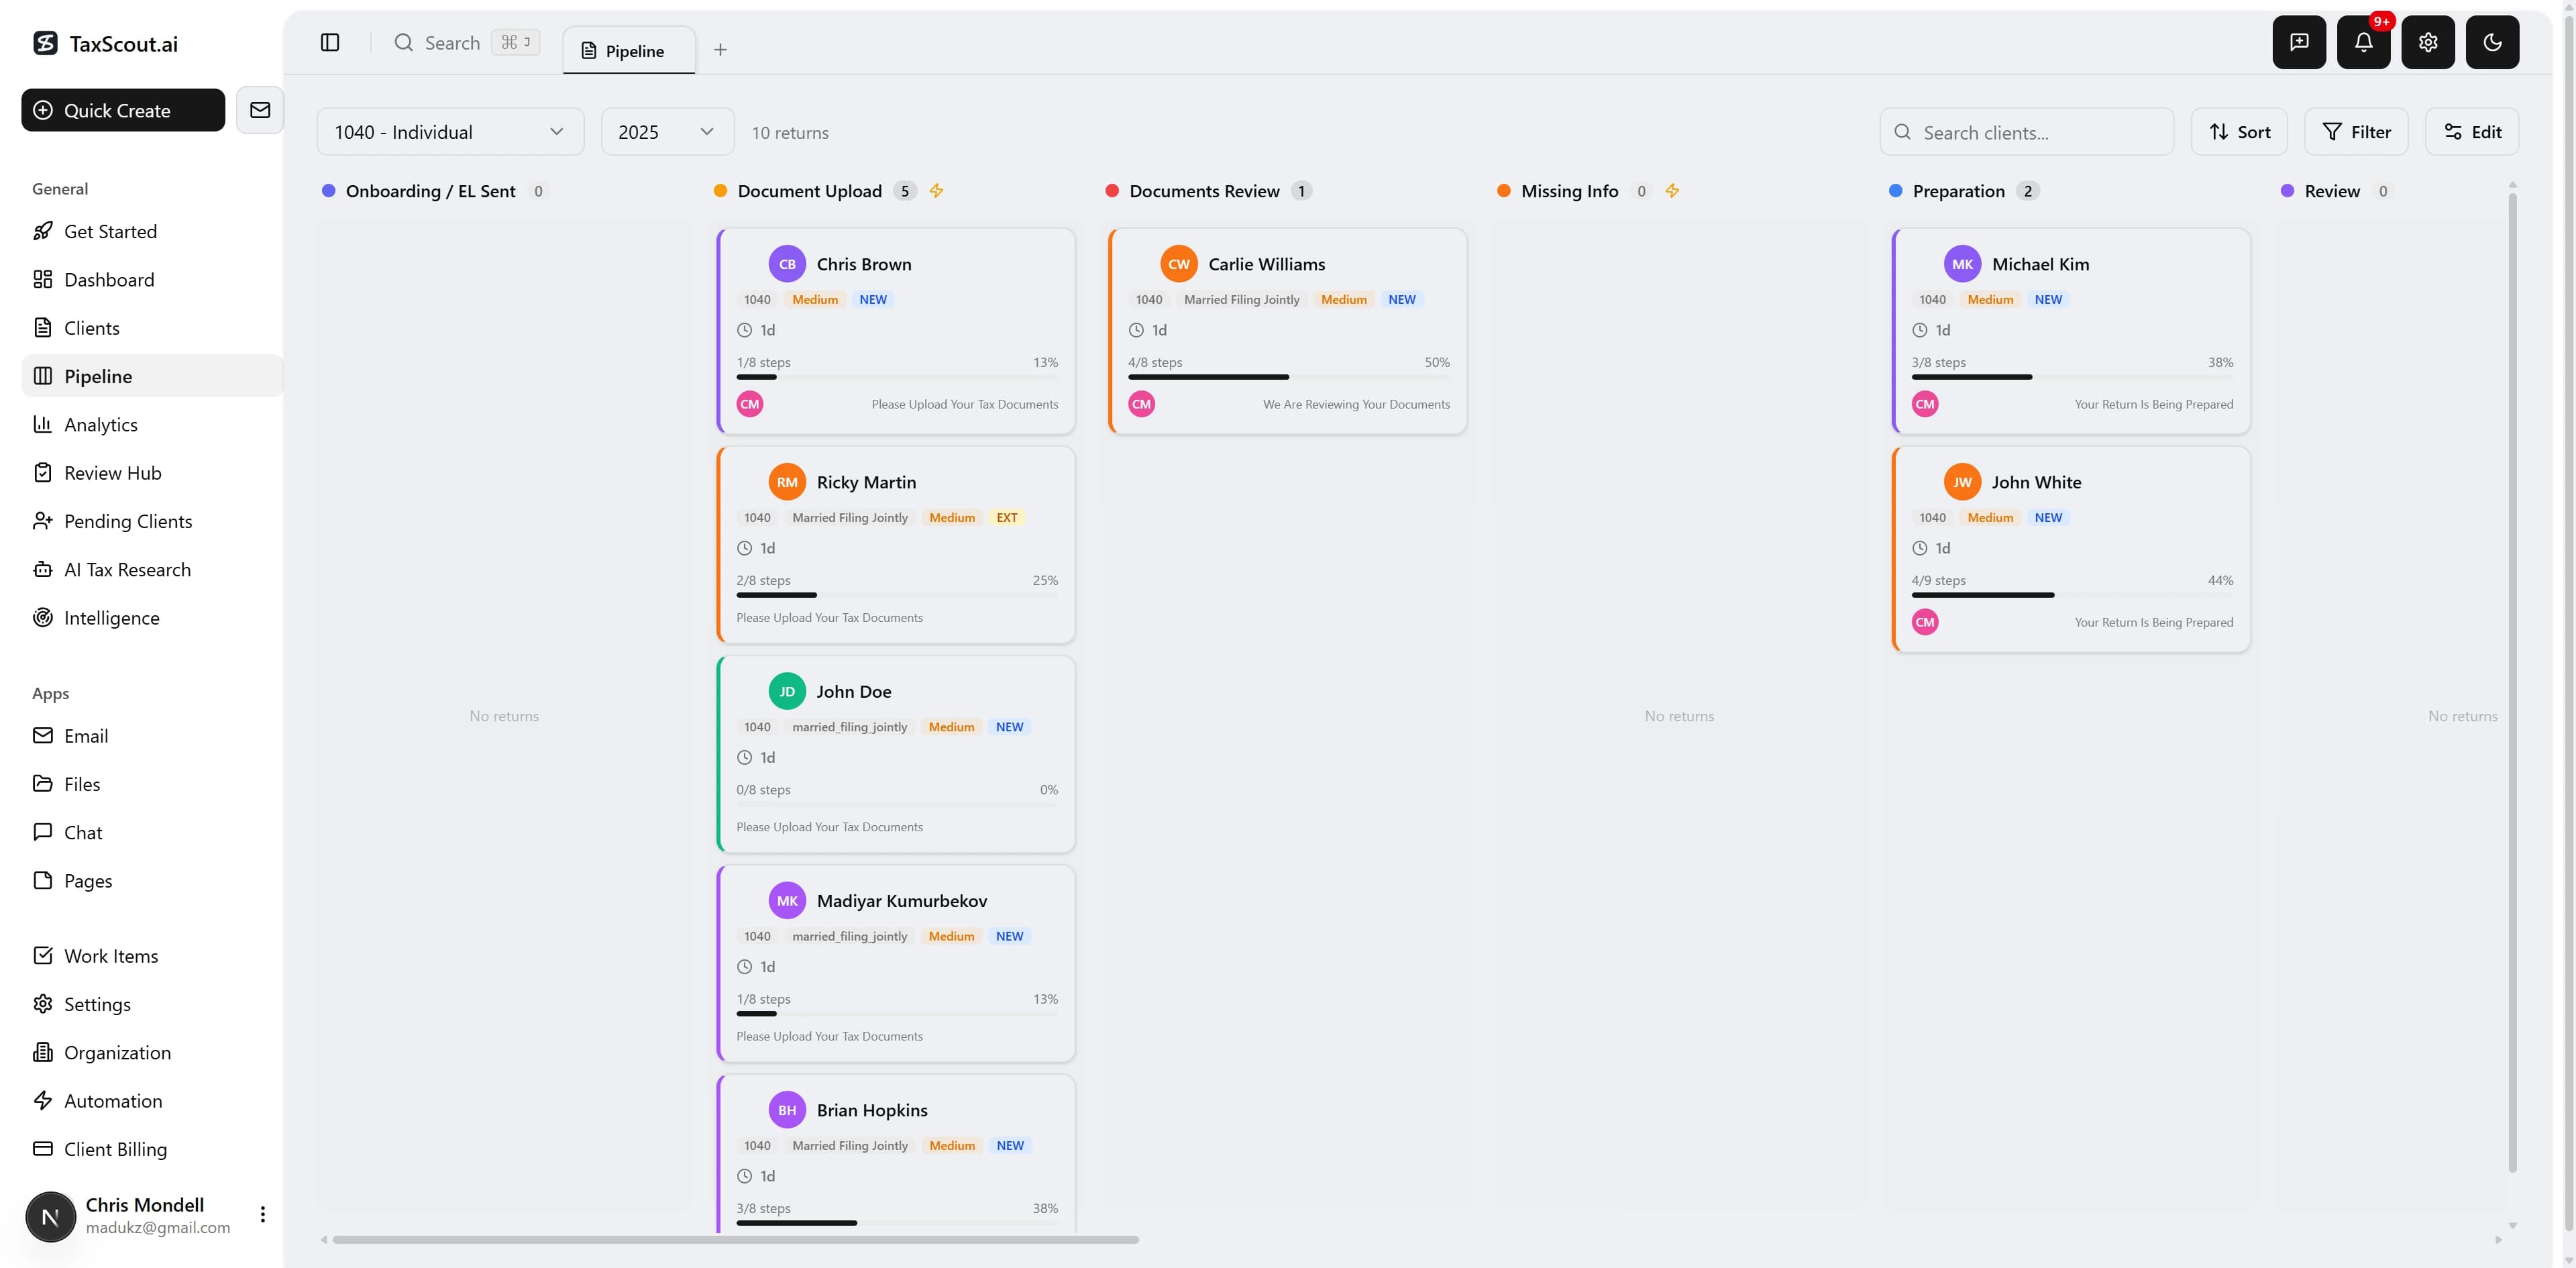Go to Dashboard

(152, 280)
